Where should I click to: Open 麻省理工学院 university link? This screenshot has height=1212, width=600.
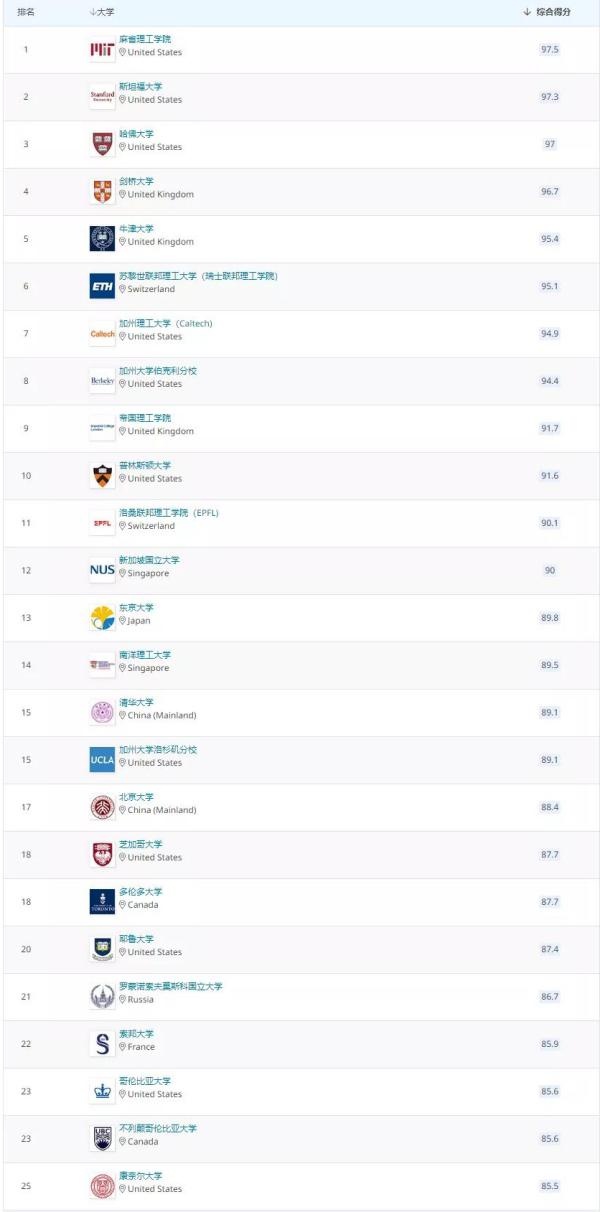[145, 39]
